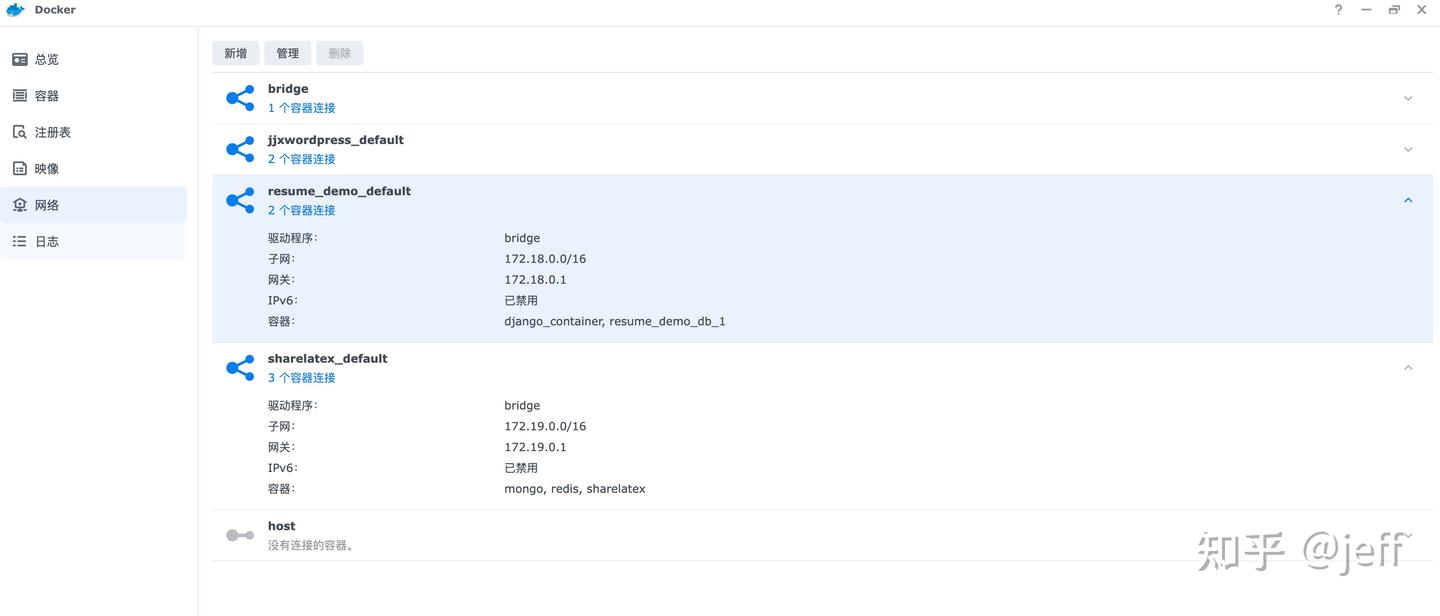
Task: Click the 映像 images sidebar icon
Action: tap(20, 168)
